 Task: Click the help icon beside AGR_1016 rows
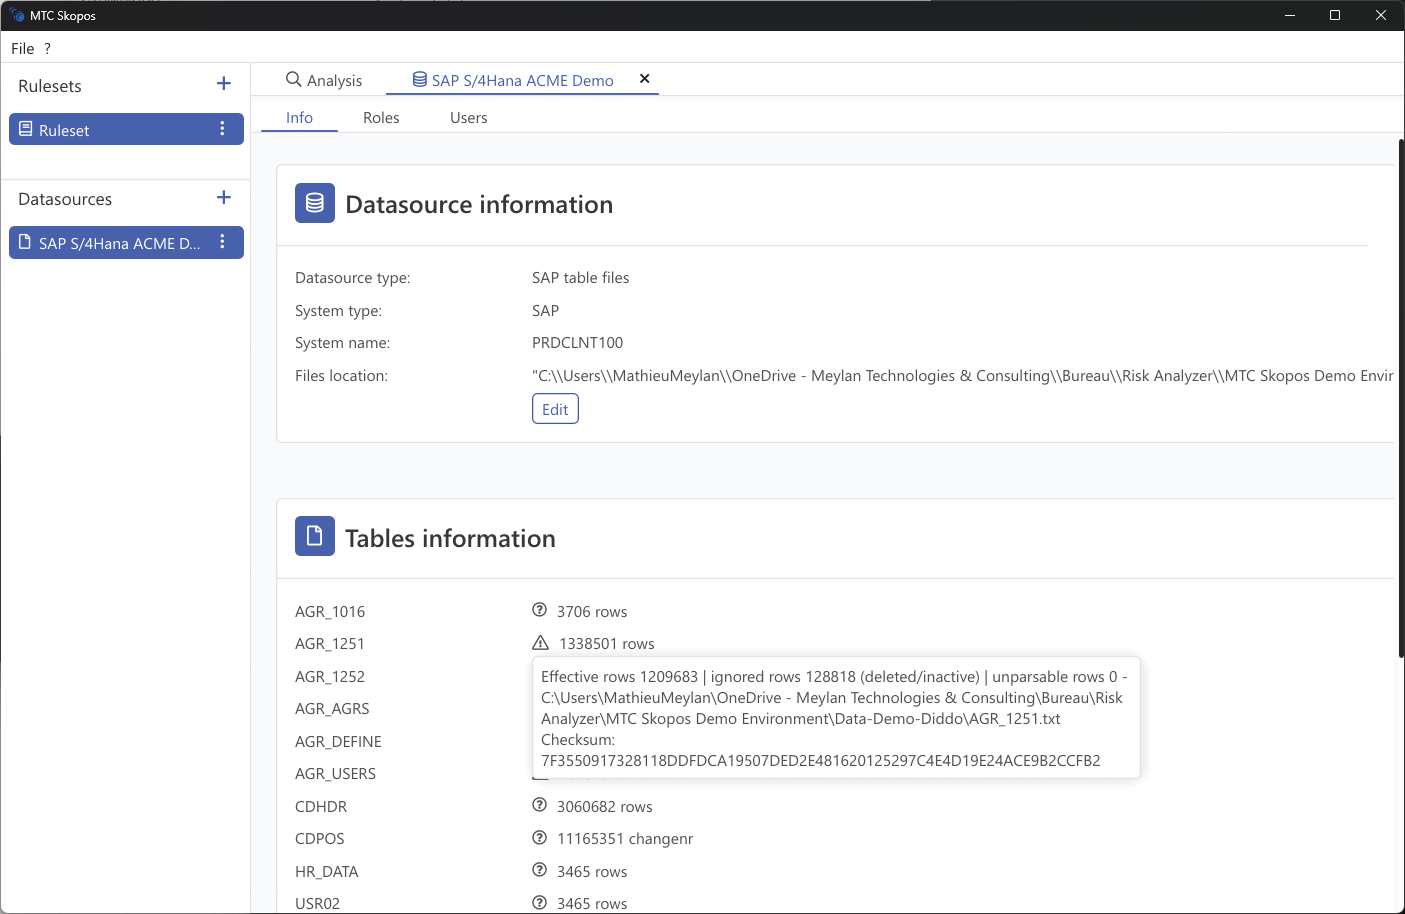click(540, 610)
